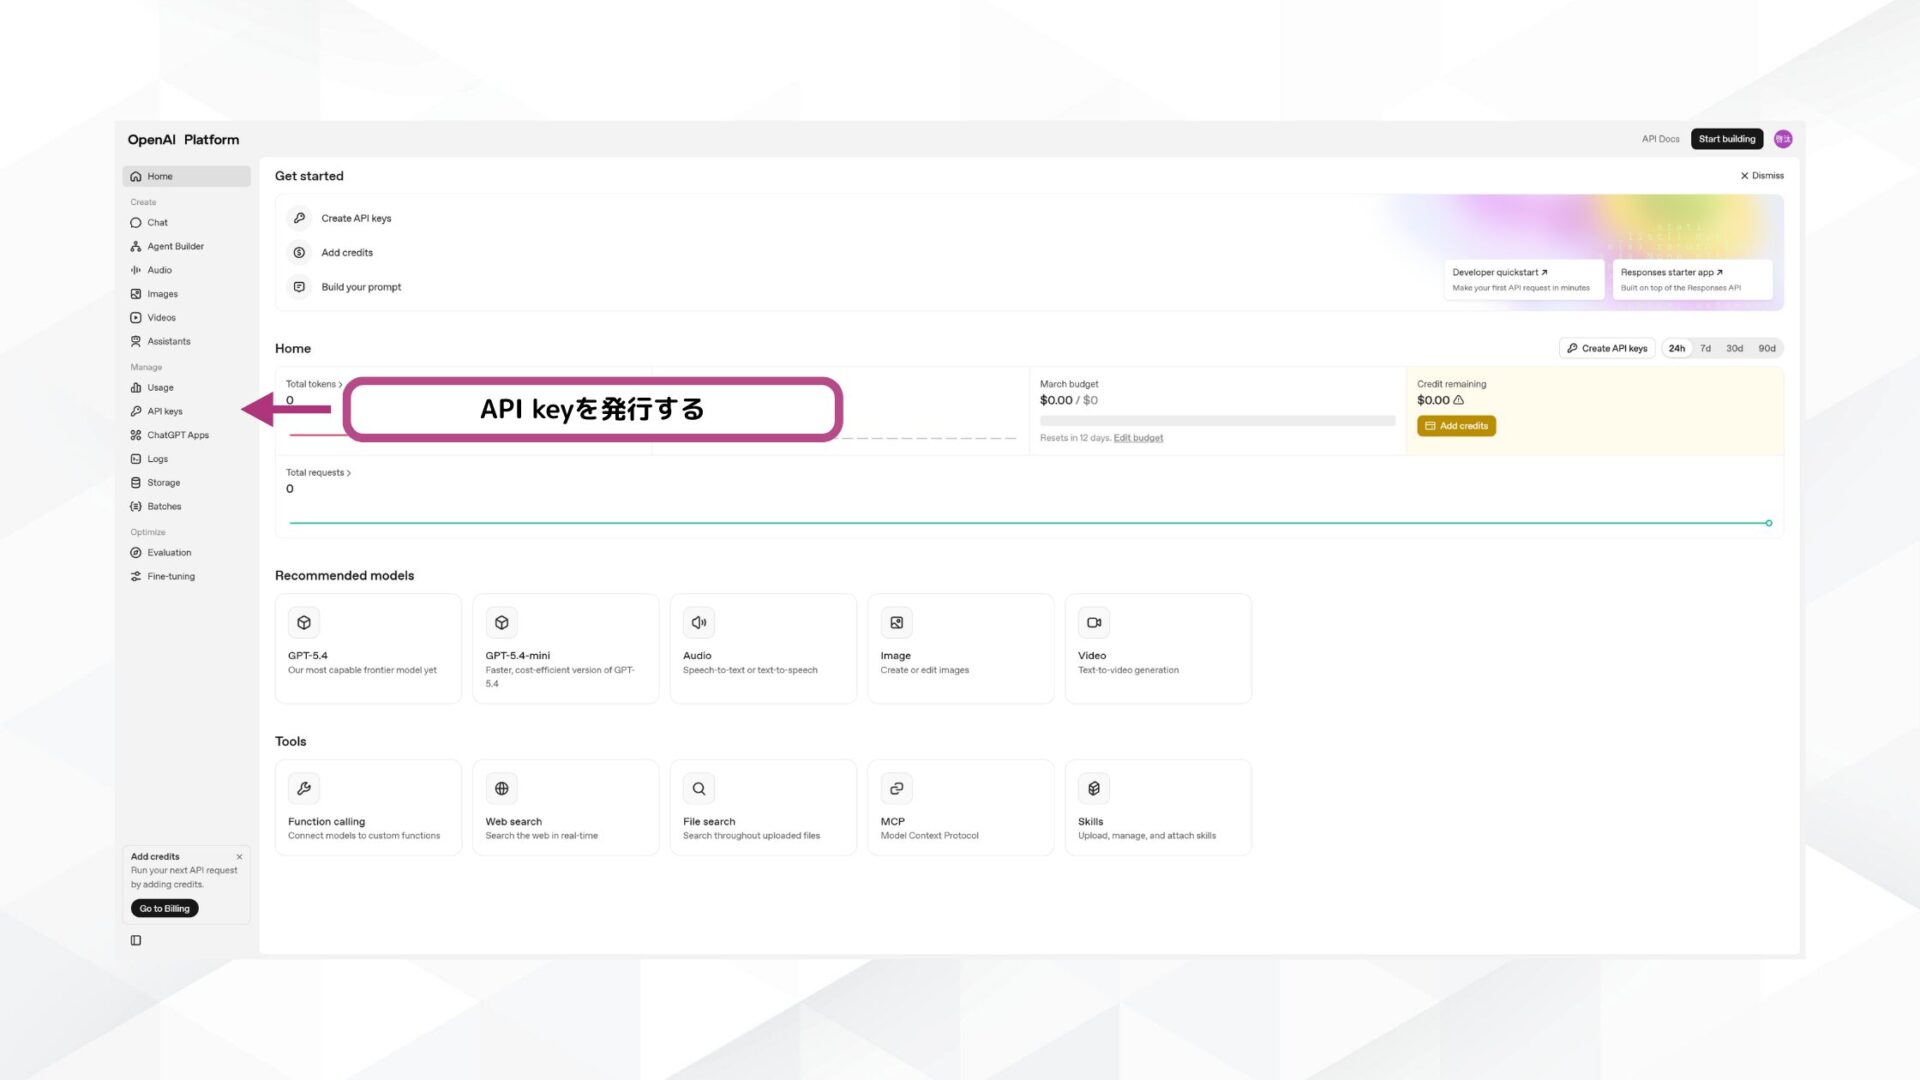Switch usage view to 30d
Viewport: 1920px width, 1080px height.
1735,348
